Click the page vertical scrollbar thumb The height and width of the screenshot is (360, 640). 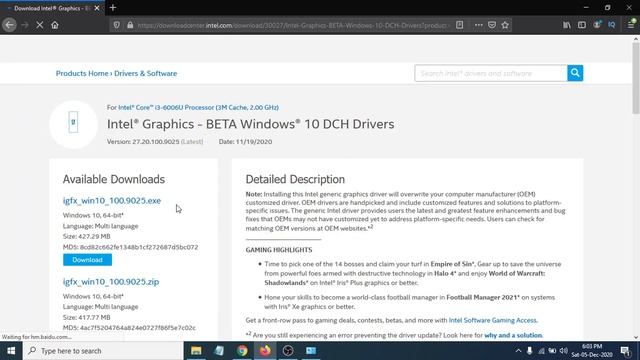click(636, 78)
